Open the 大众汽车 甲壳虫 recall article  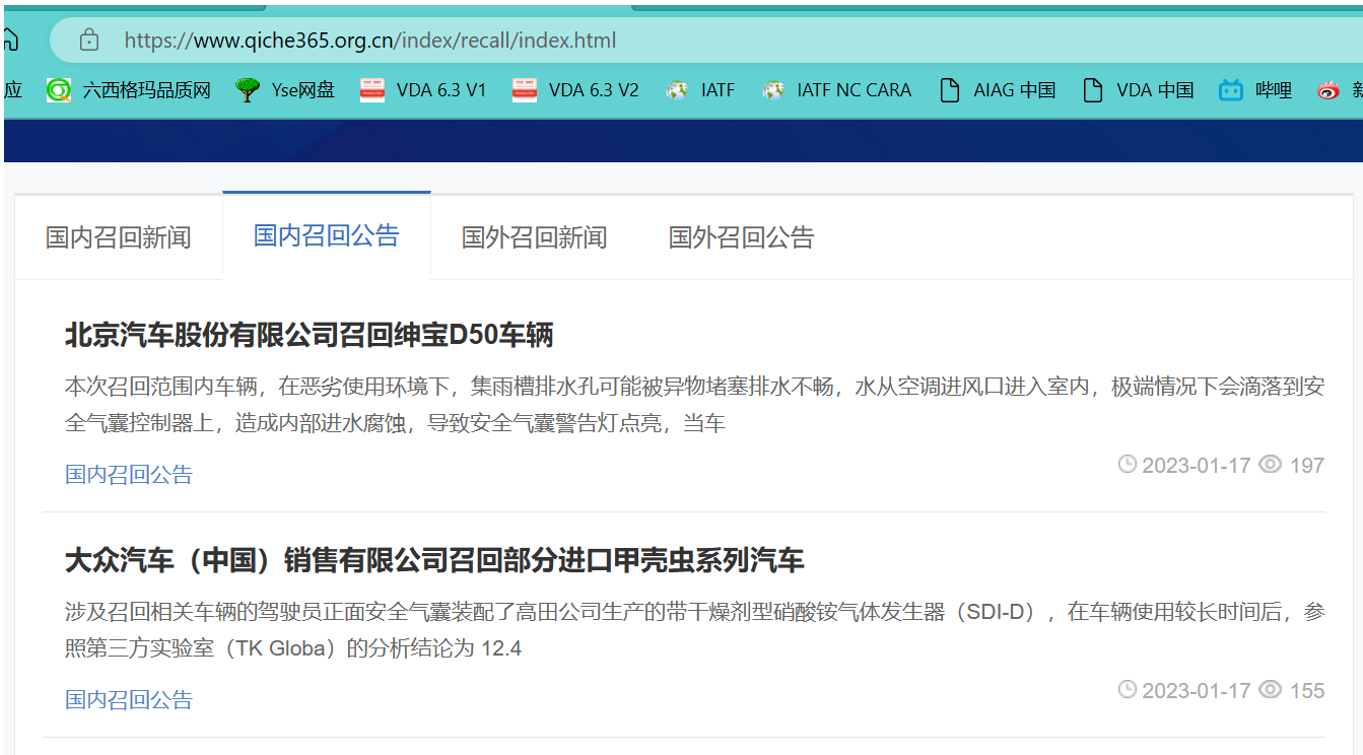click(434, 560)
